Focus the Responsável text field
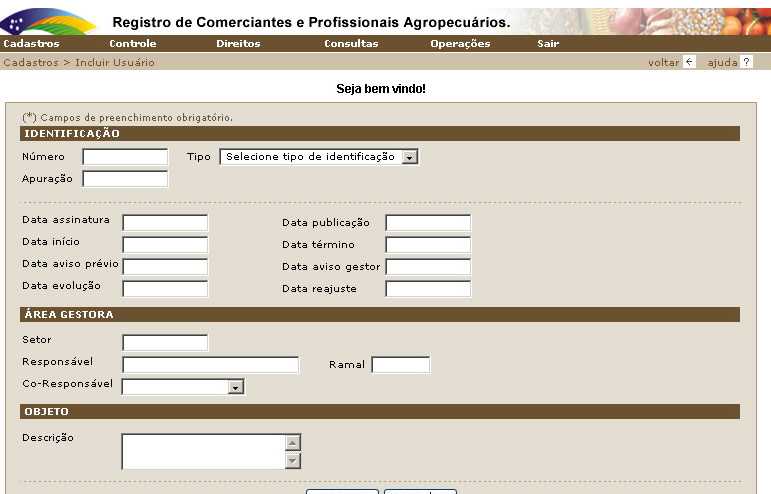 pyautogui.click(x=210, y=364)
